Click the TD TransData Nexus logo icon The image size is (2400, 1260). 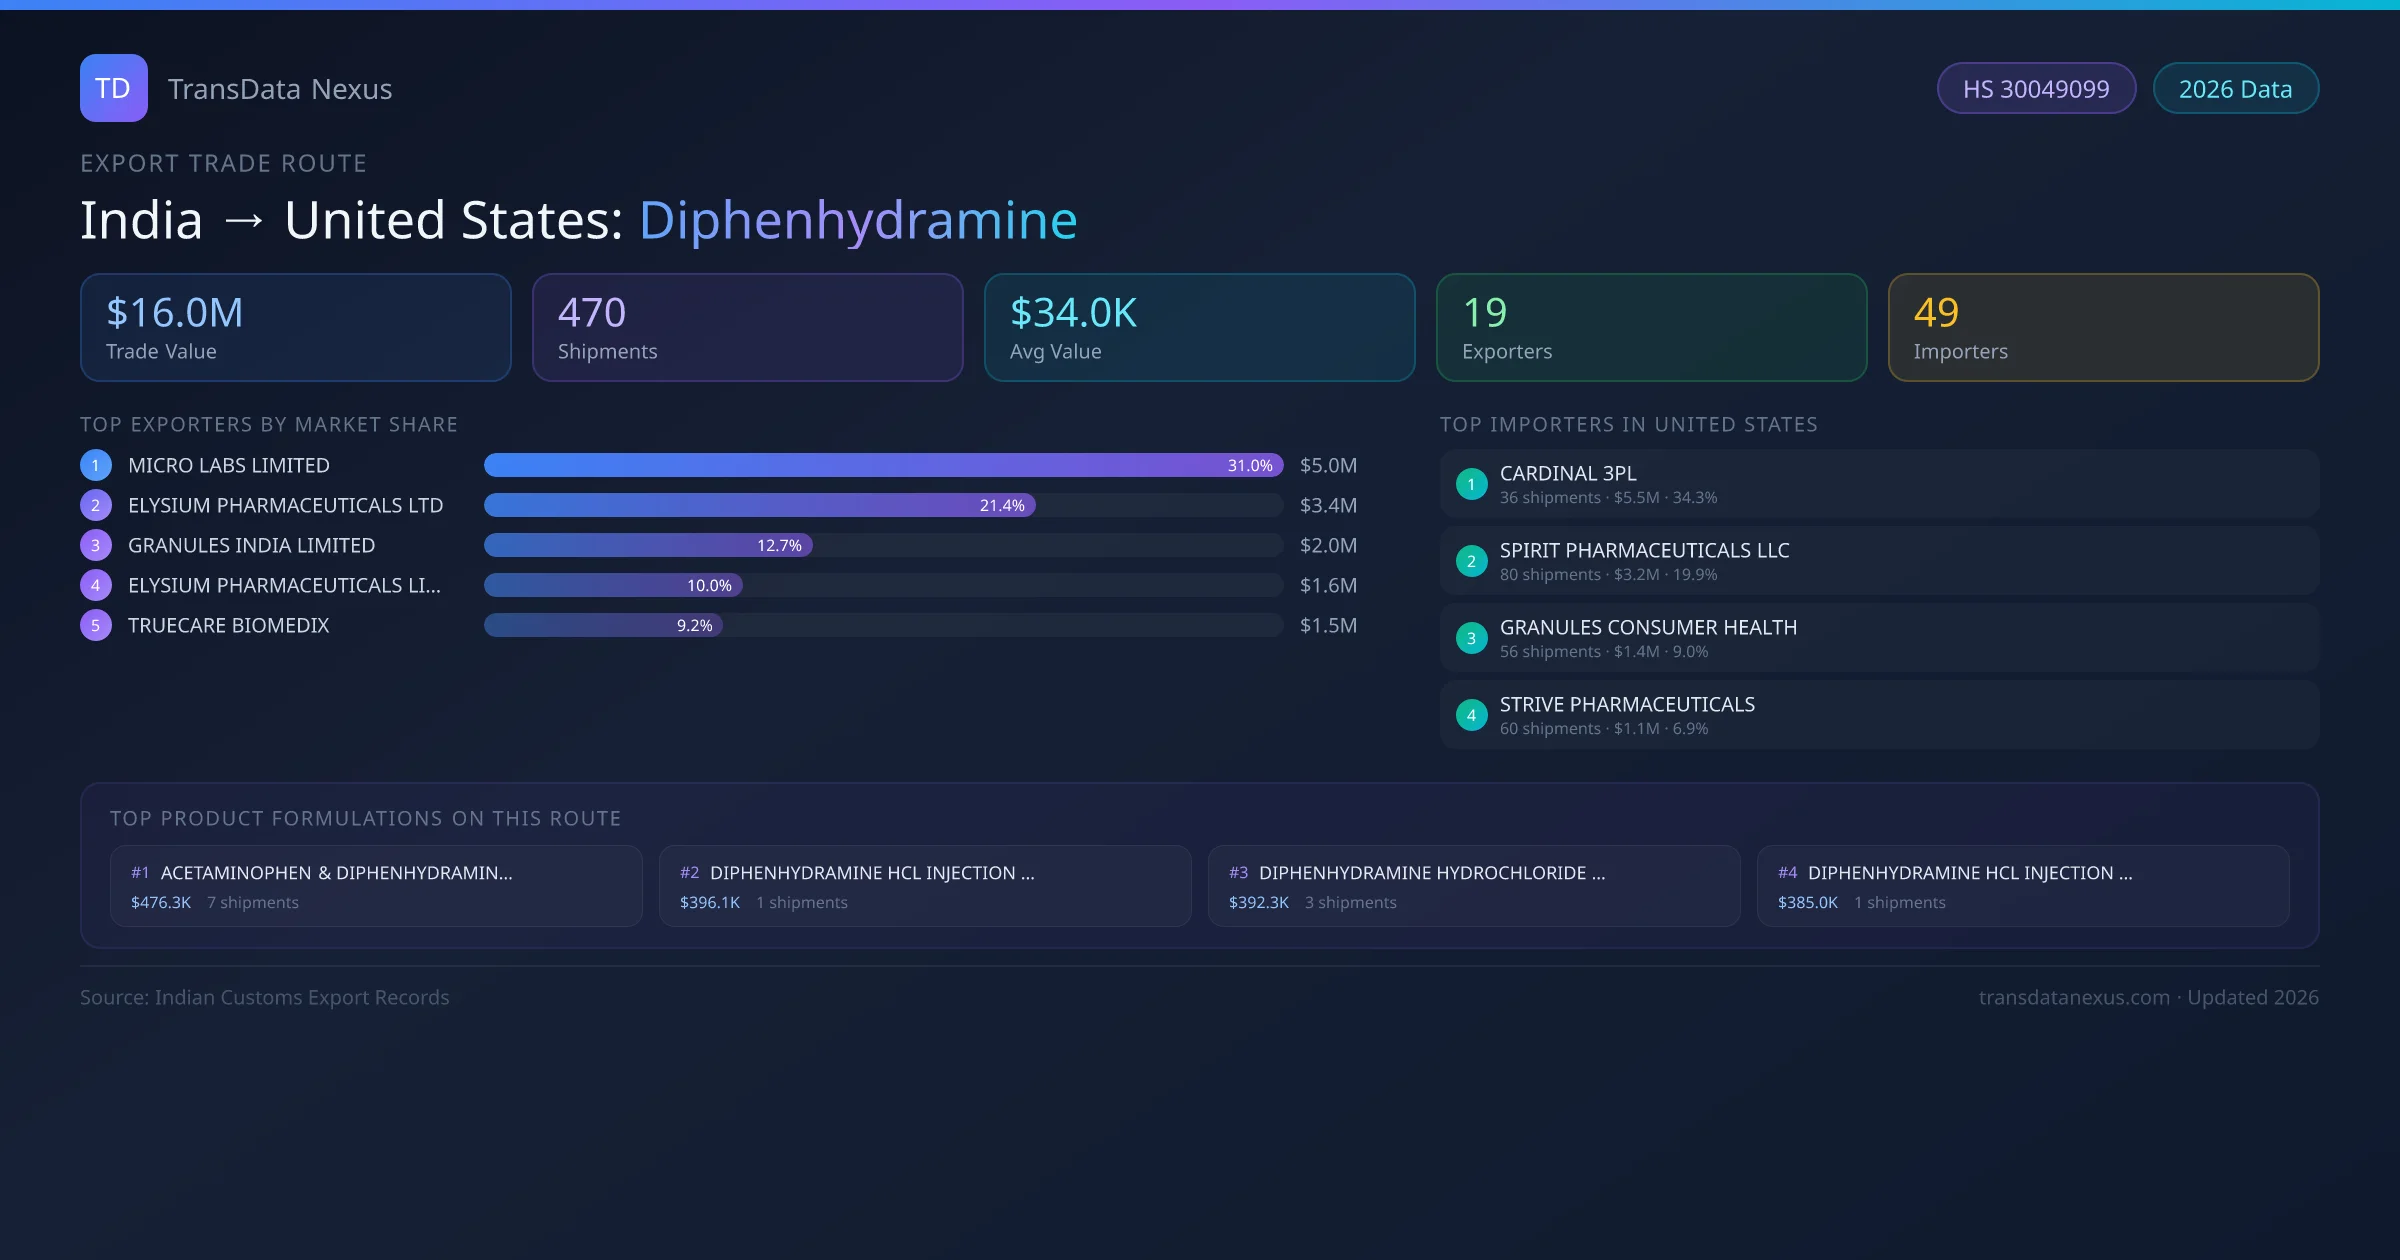[113, 88]
